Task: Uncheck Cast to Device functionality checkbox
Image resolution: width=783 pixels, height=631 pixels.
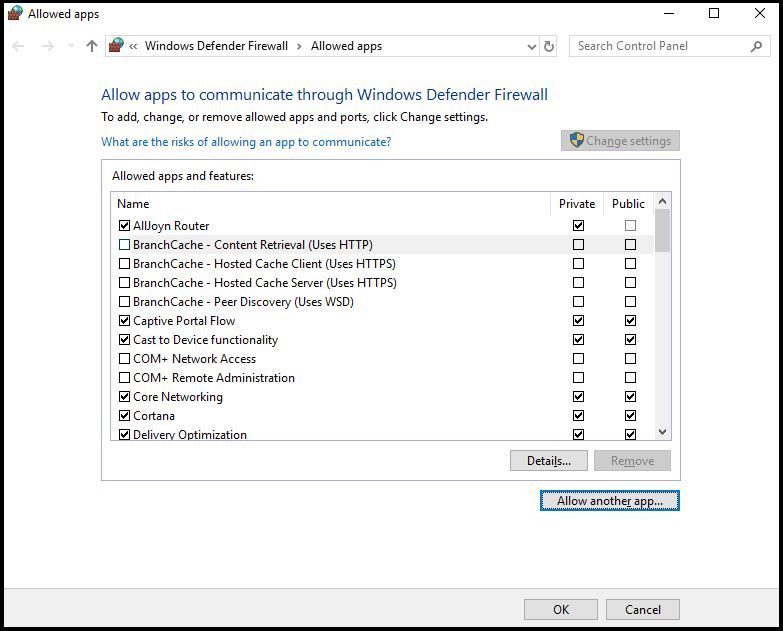Action: pos(124,339)
